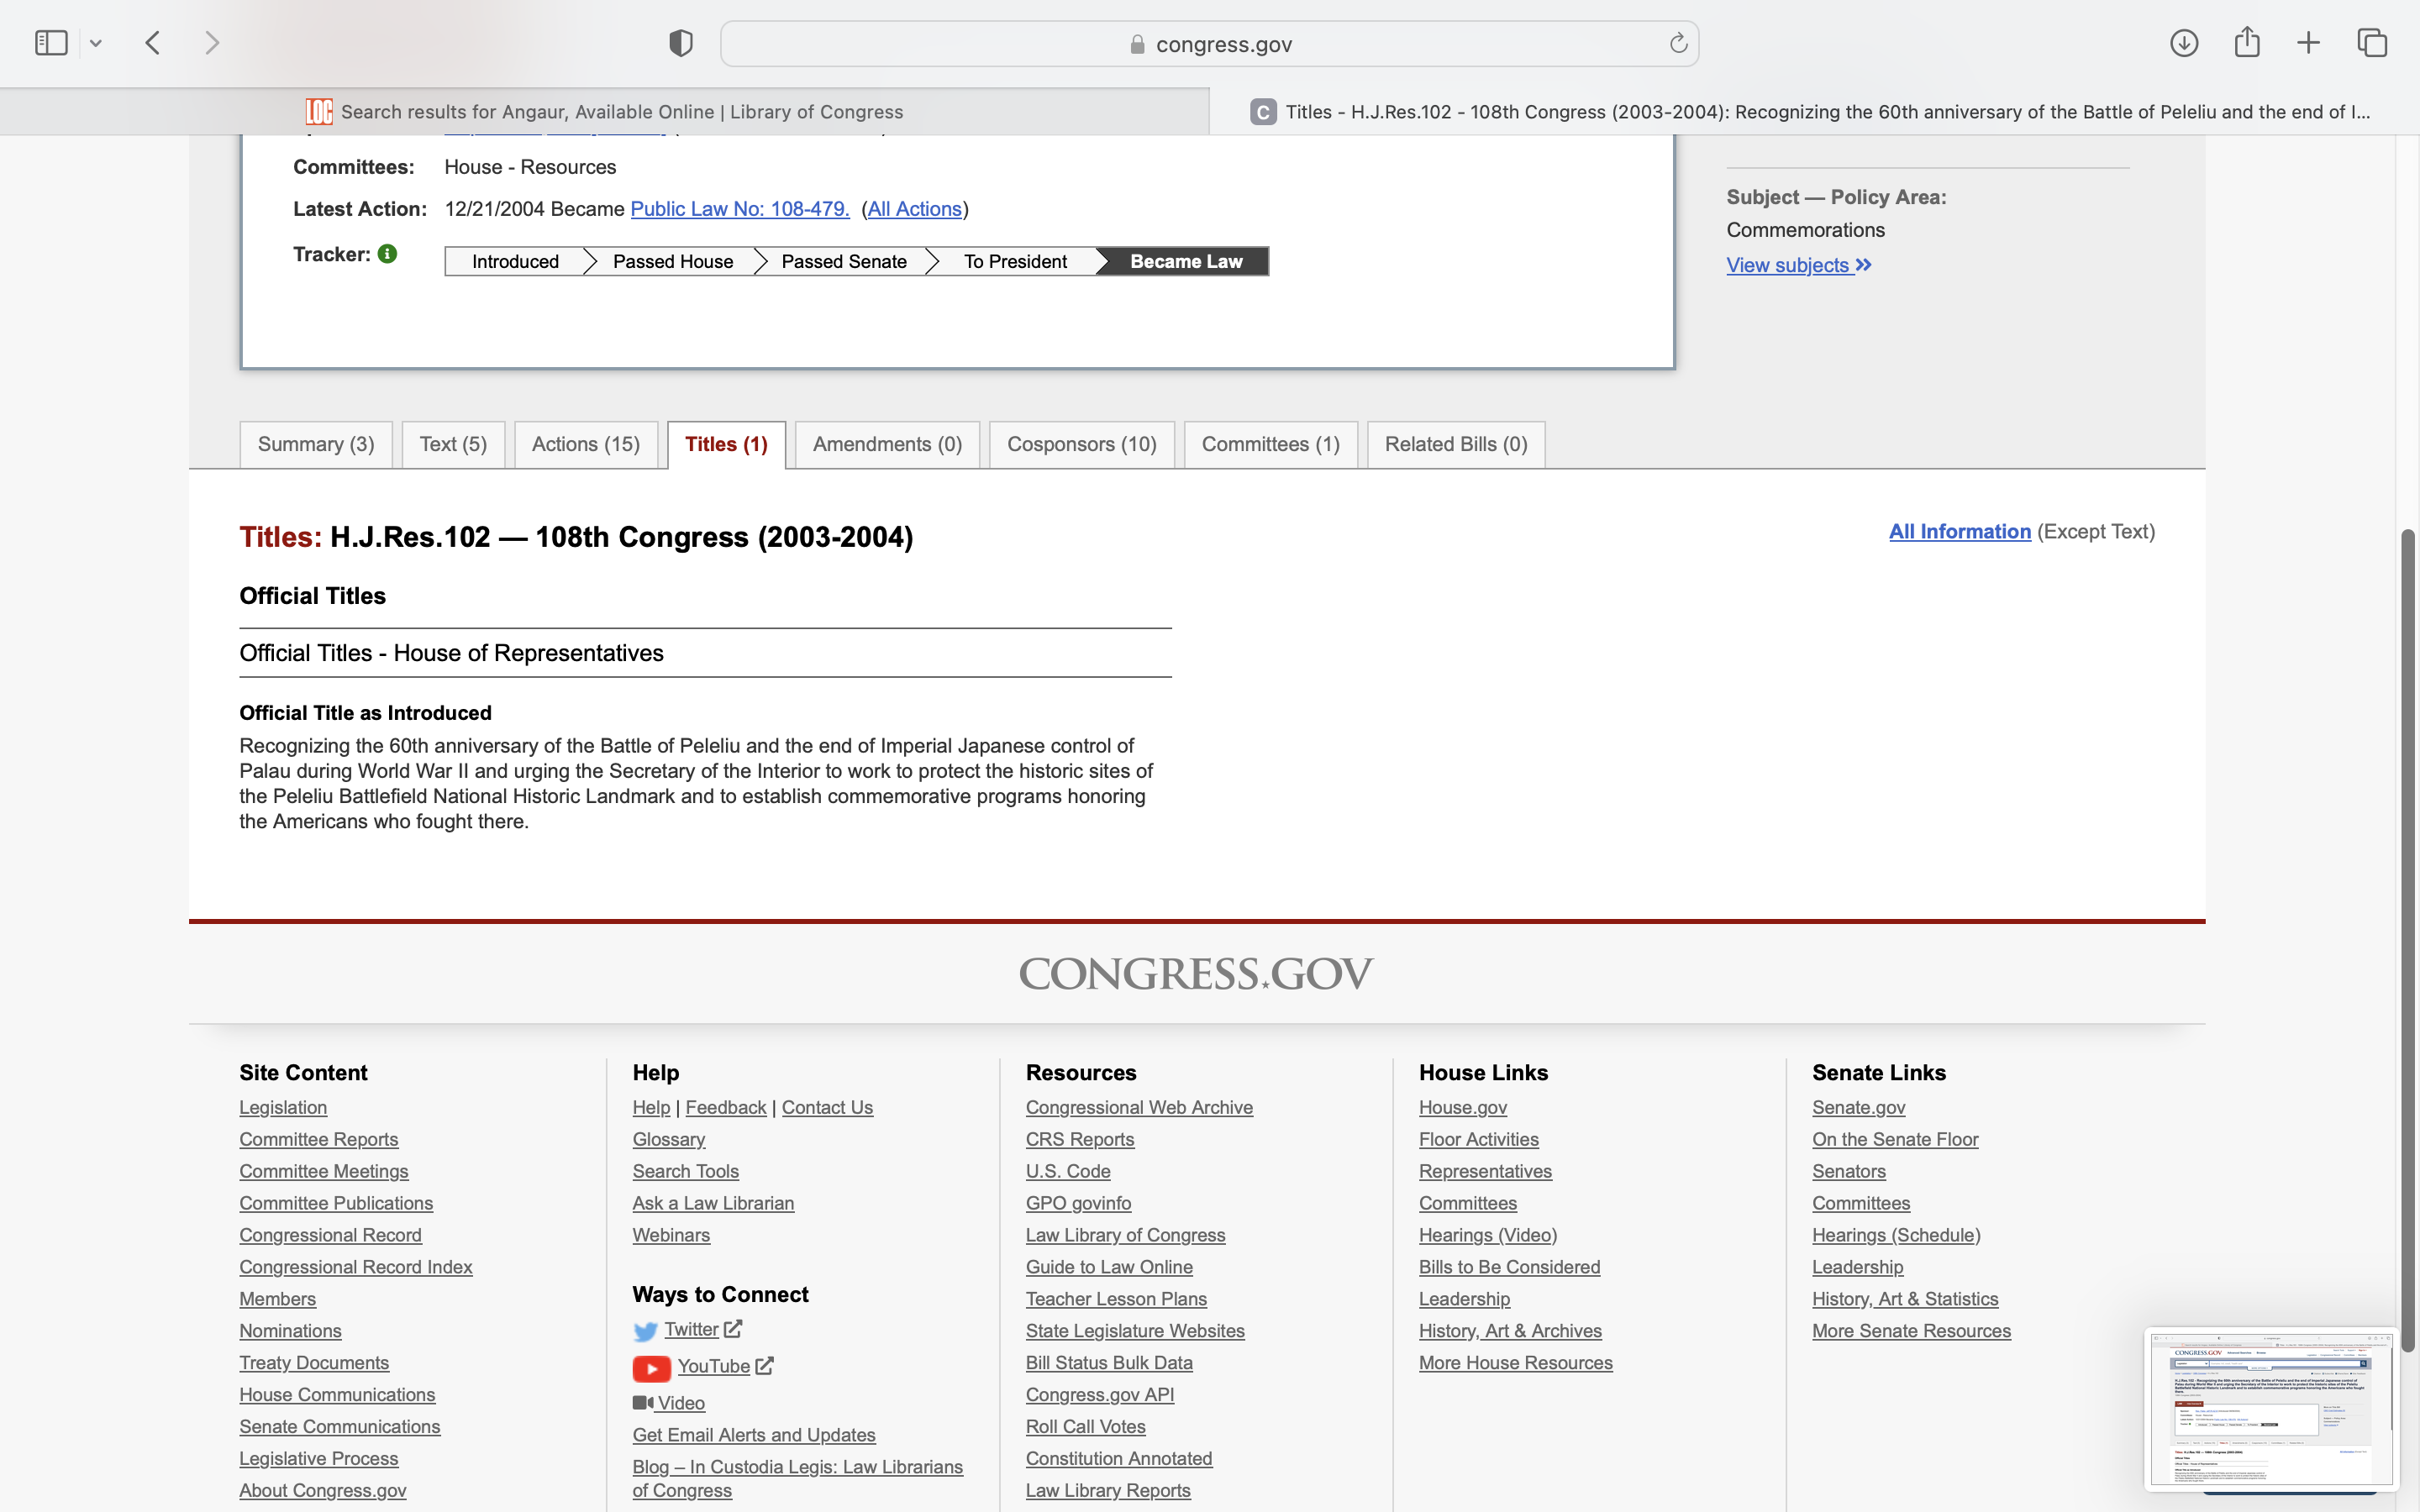The height and width of the screenshot is (1512, 2420).
Task: Click the Share icon in toolbar
Action: (2247, 43)
